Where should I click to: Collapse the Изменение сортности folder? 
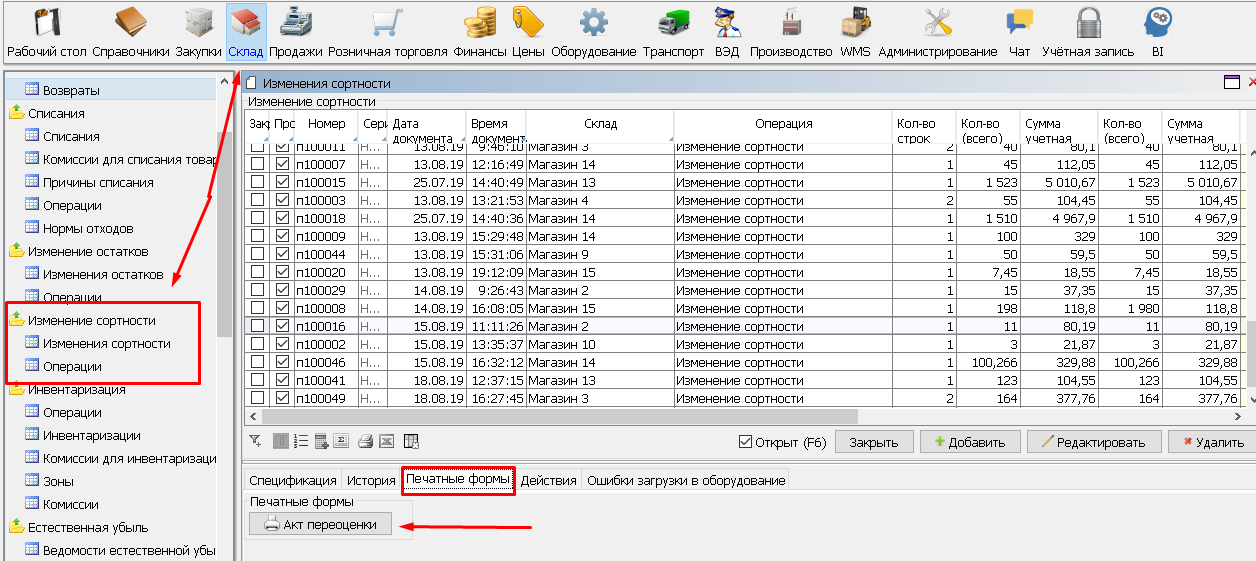coord(17,321)
